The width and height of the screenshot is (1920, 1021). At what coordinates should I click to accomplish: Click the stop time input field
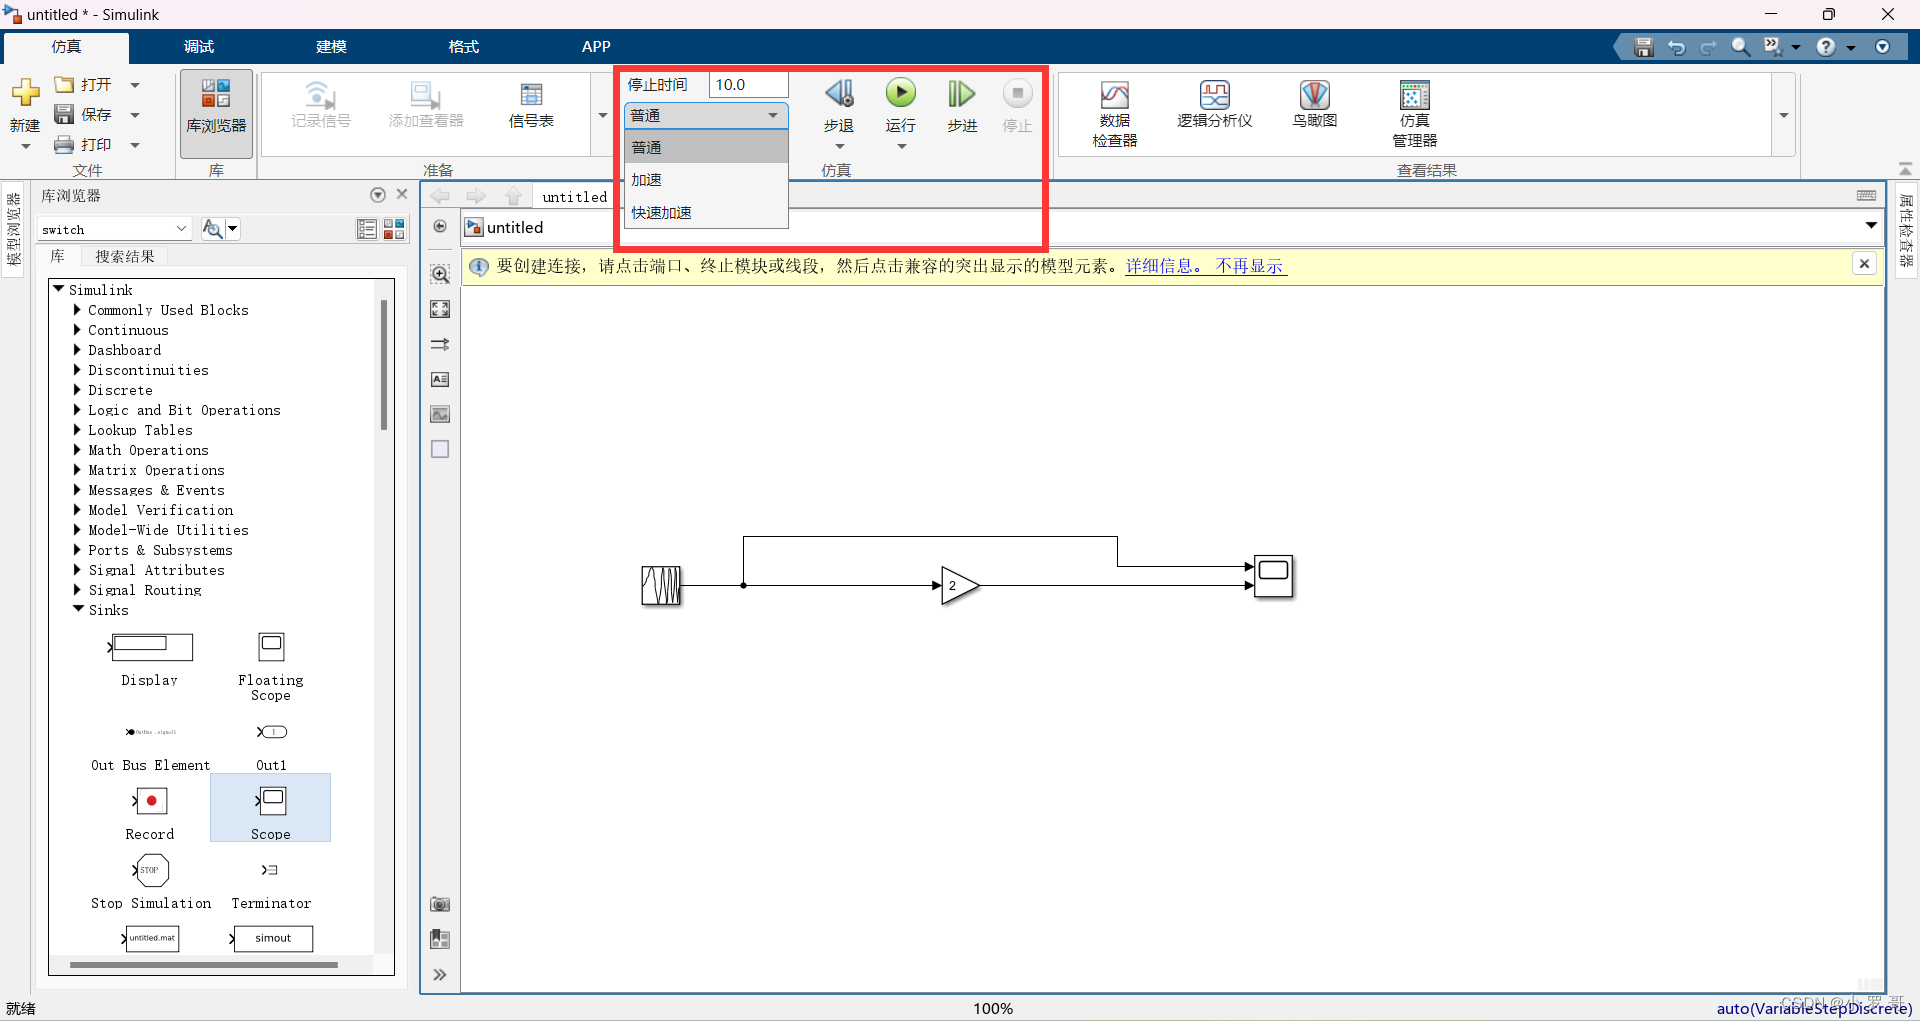(x=748, y=85)
